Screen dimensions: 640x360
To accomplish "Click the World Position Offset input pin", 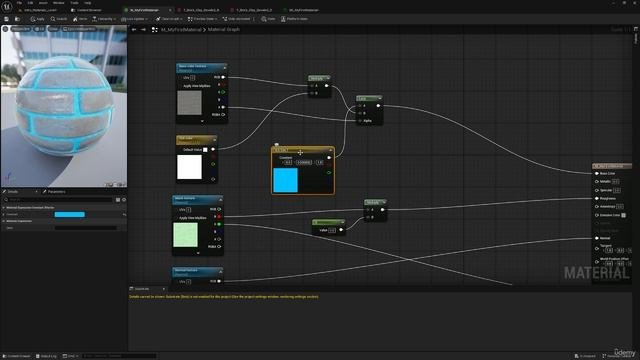I will point(597,261).
